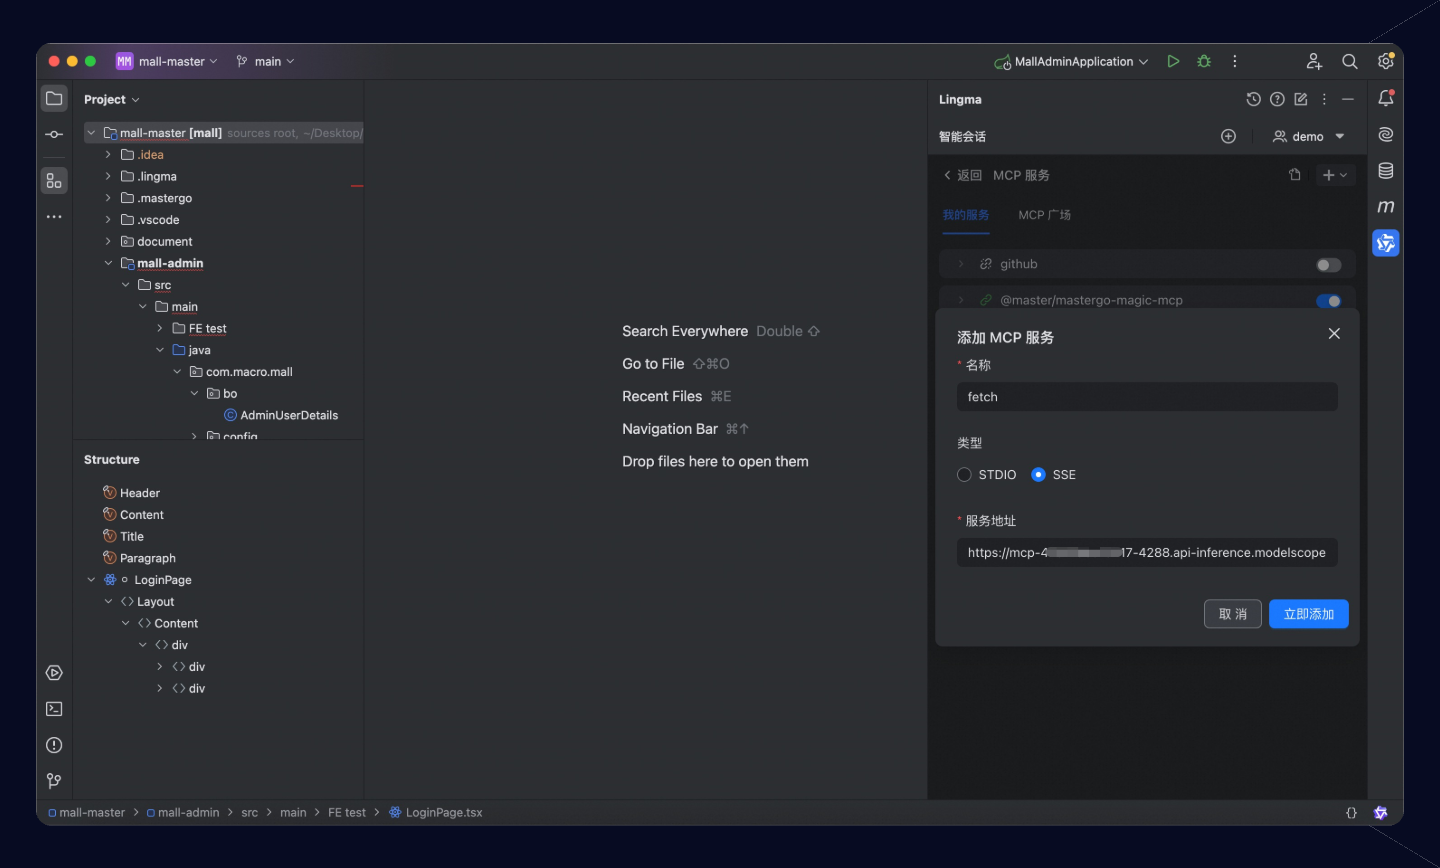Open the MallAdminApplication run configuration dropdown
Screen dimensions: 1440x868
1071,61
